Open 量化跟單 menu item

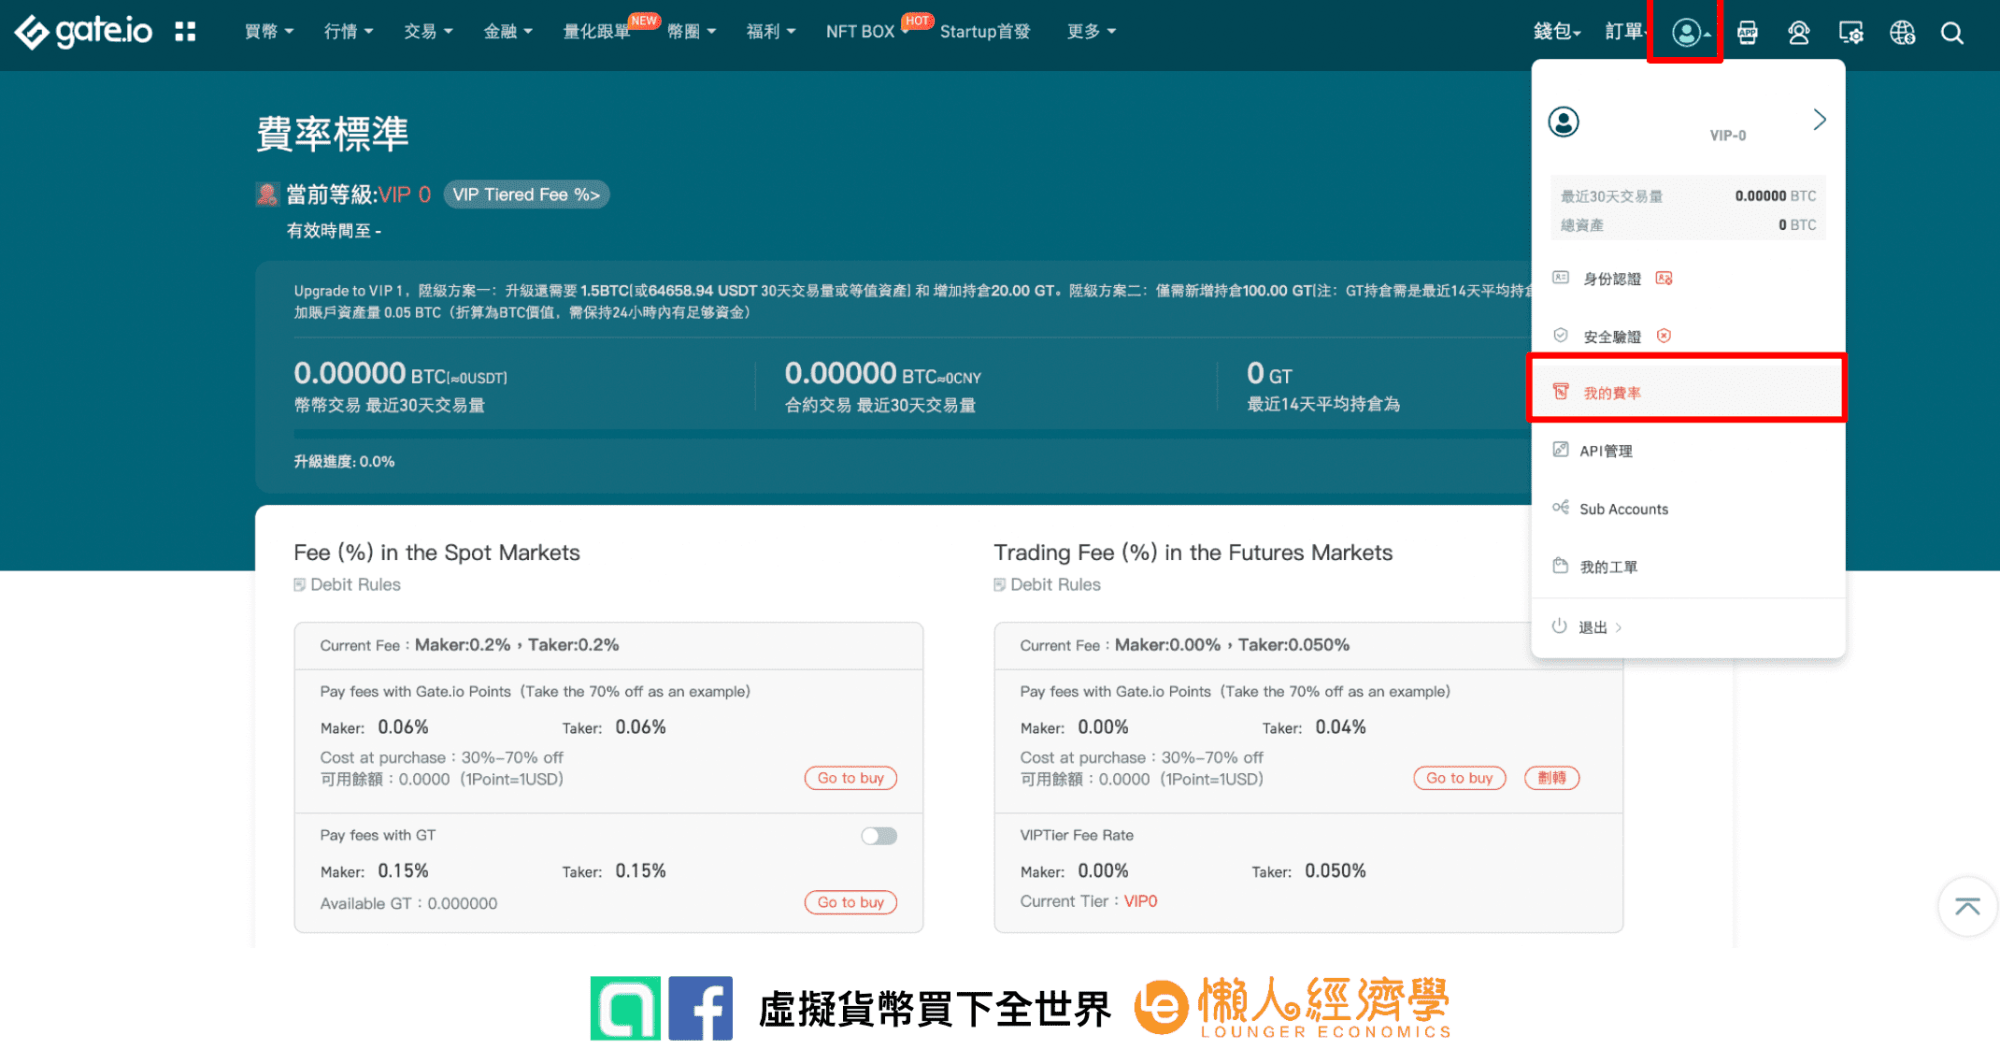(x=597, y=32)
